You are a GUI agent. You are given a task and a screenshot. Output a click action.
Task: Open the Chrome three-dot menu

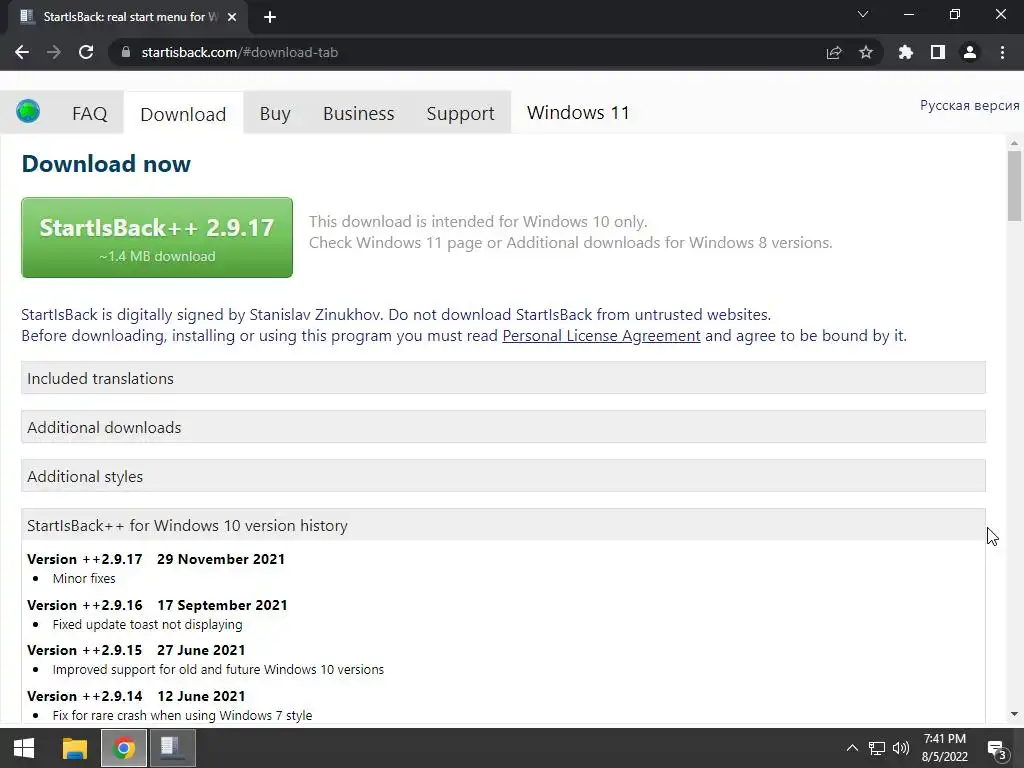1002,52
